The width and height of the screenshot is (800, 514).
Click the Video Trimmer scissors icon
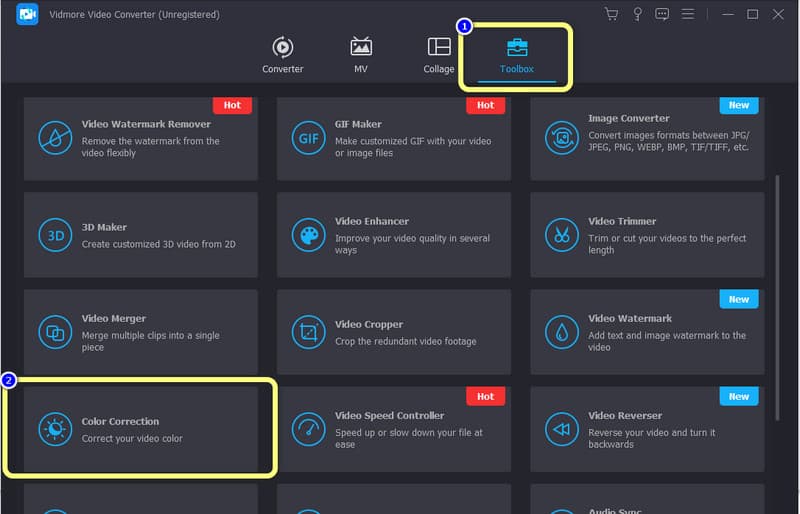(561, 235)
